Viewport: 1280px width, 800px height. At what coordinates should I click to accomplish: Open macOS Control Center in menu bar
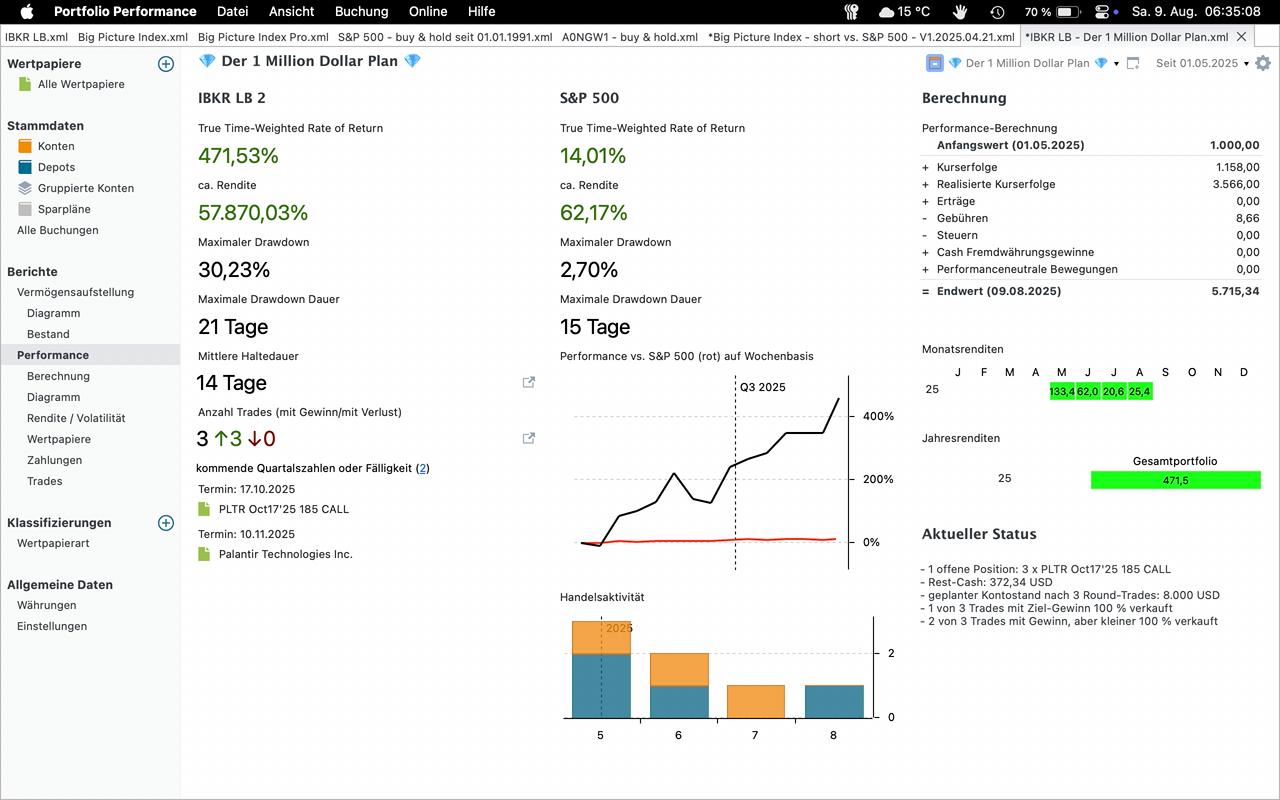coord(1103,12)
